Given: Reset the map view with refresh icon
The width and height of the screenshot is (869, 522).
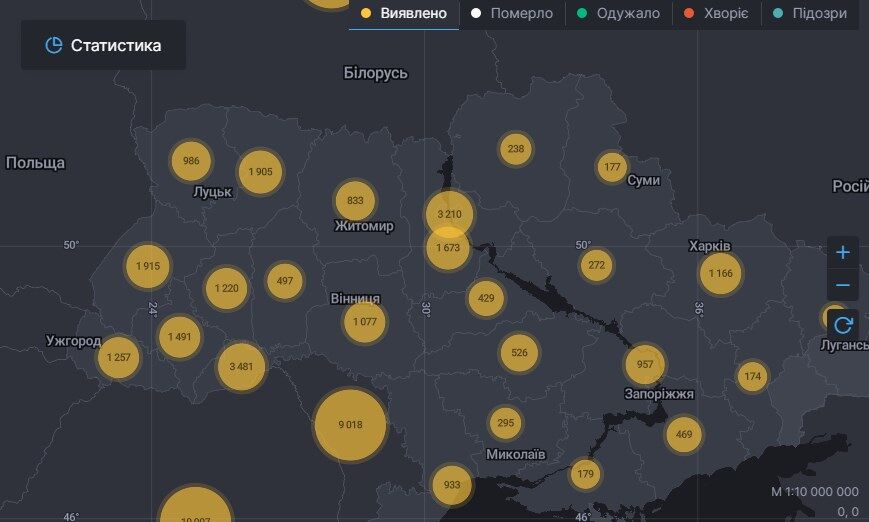Looking at the screenshot, I should tap(842, 324).
